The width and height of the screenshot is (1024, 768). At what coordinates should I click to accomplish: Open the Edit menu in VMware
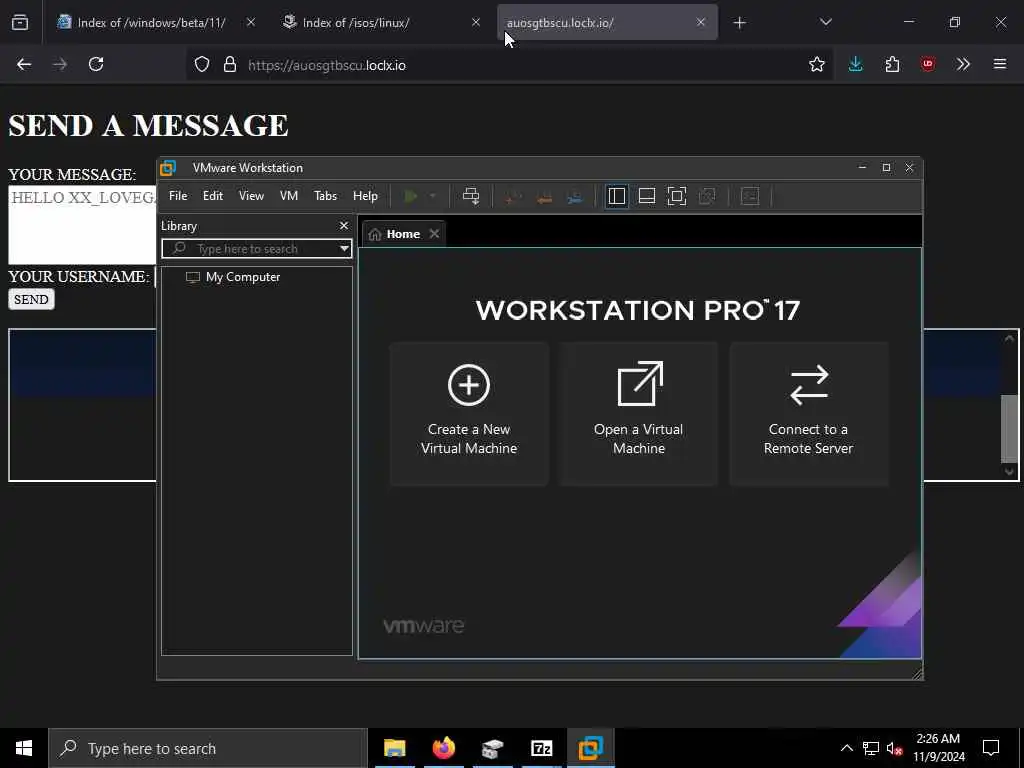tap(213, 196)
